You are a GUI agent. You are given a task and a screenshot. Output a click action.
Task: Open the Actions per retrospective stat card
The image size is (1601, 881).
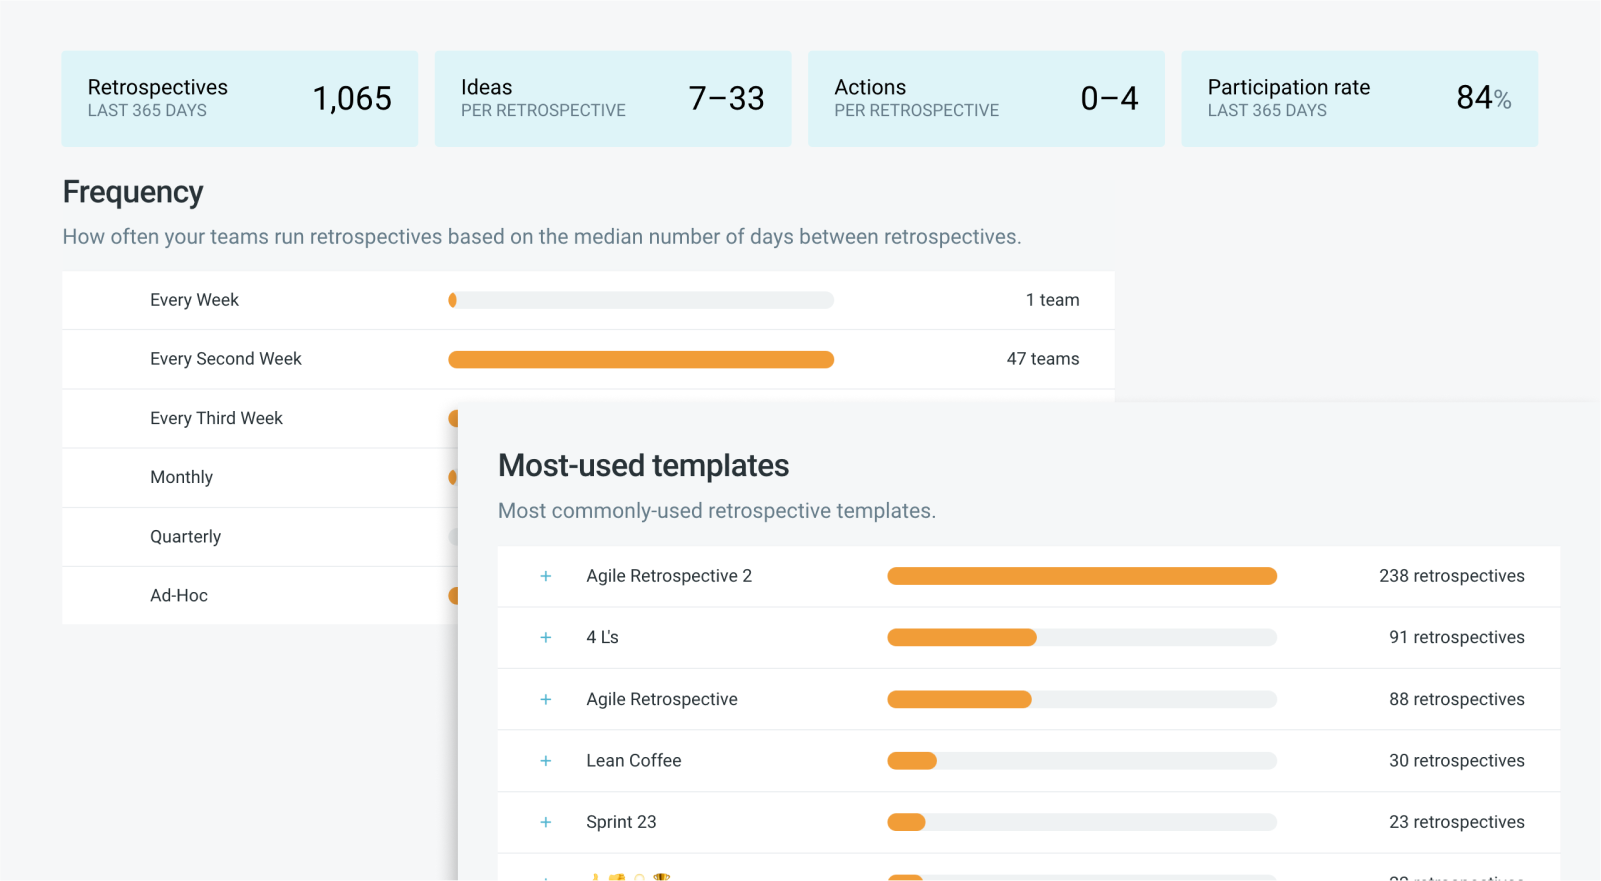click(x=986, y=99)
